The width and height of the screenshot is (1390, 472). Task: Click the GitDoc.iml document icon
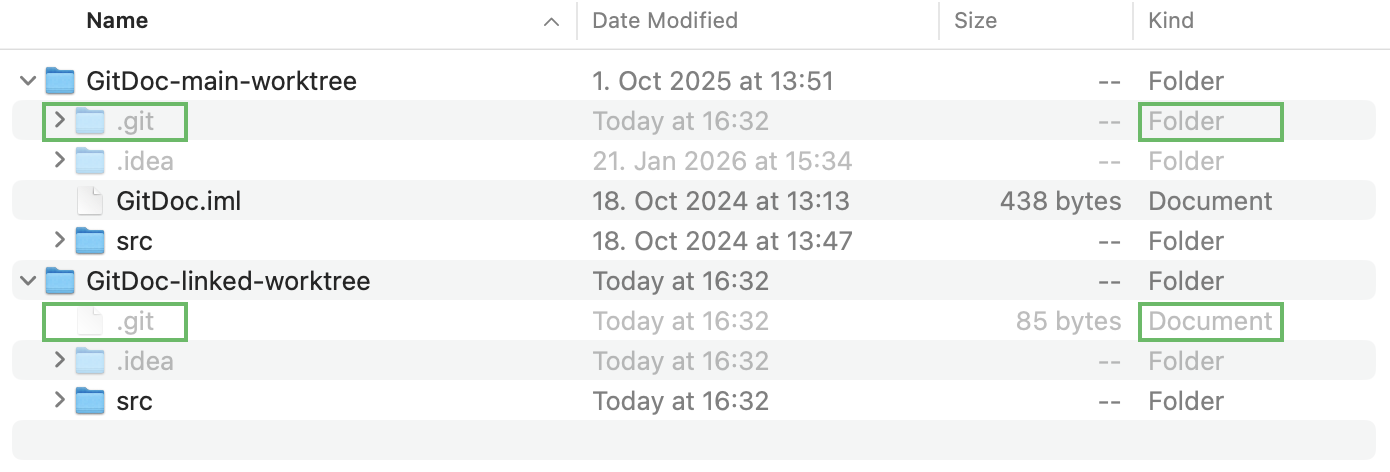[91, 201]
